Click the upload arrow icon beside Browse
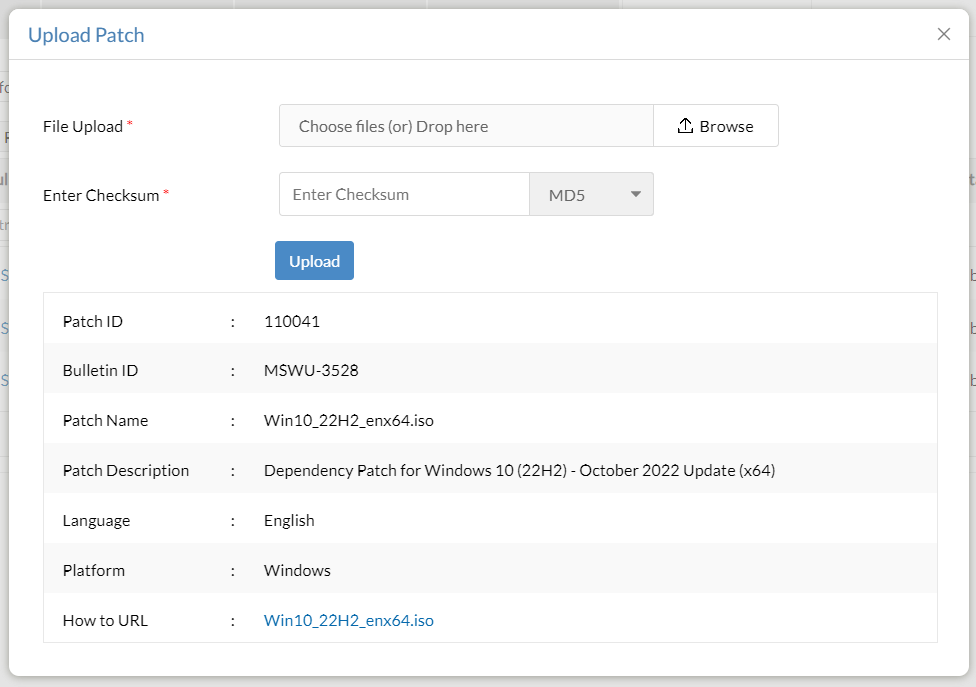 click(685, 126)
